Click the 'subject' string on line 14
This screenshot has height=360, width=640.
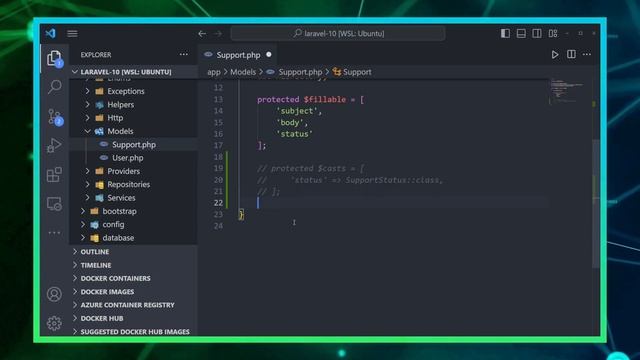click(296, 111)
